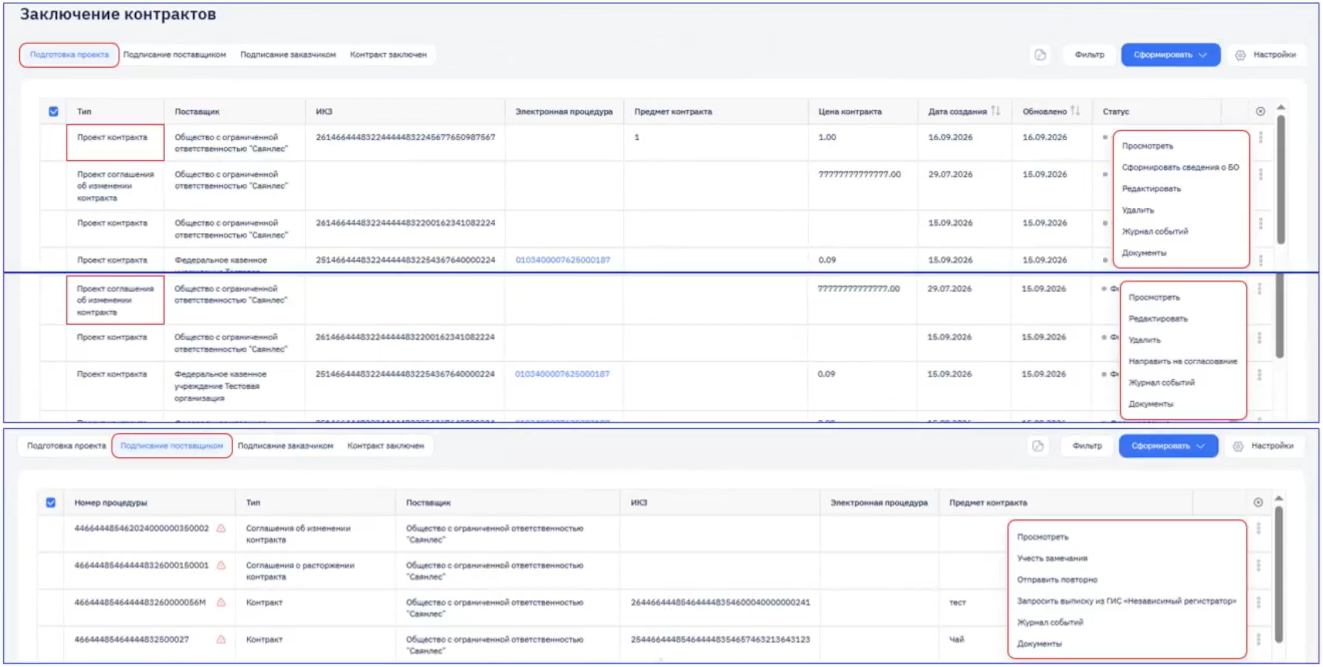Click warning icon beside procedure ending 150001
The height and width of the screenshot is (667, 1323).
[x=221, y=565]
